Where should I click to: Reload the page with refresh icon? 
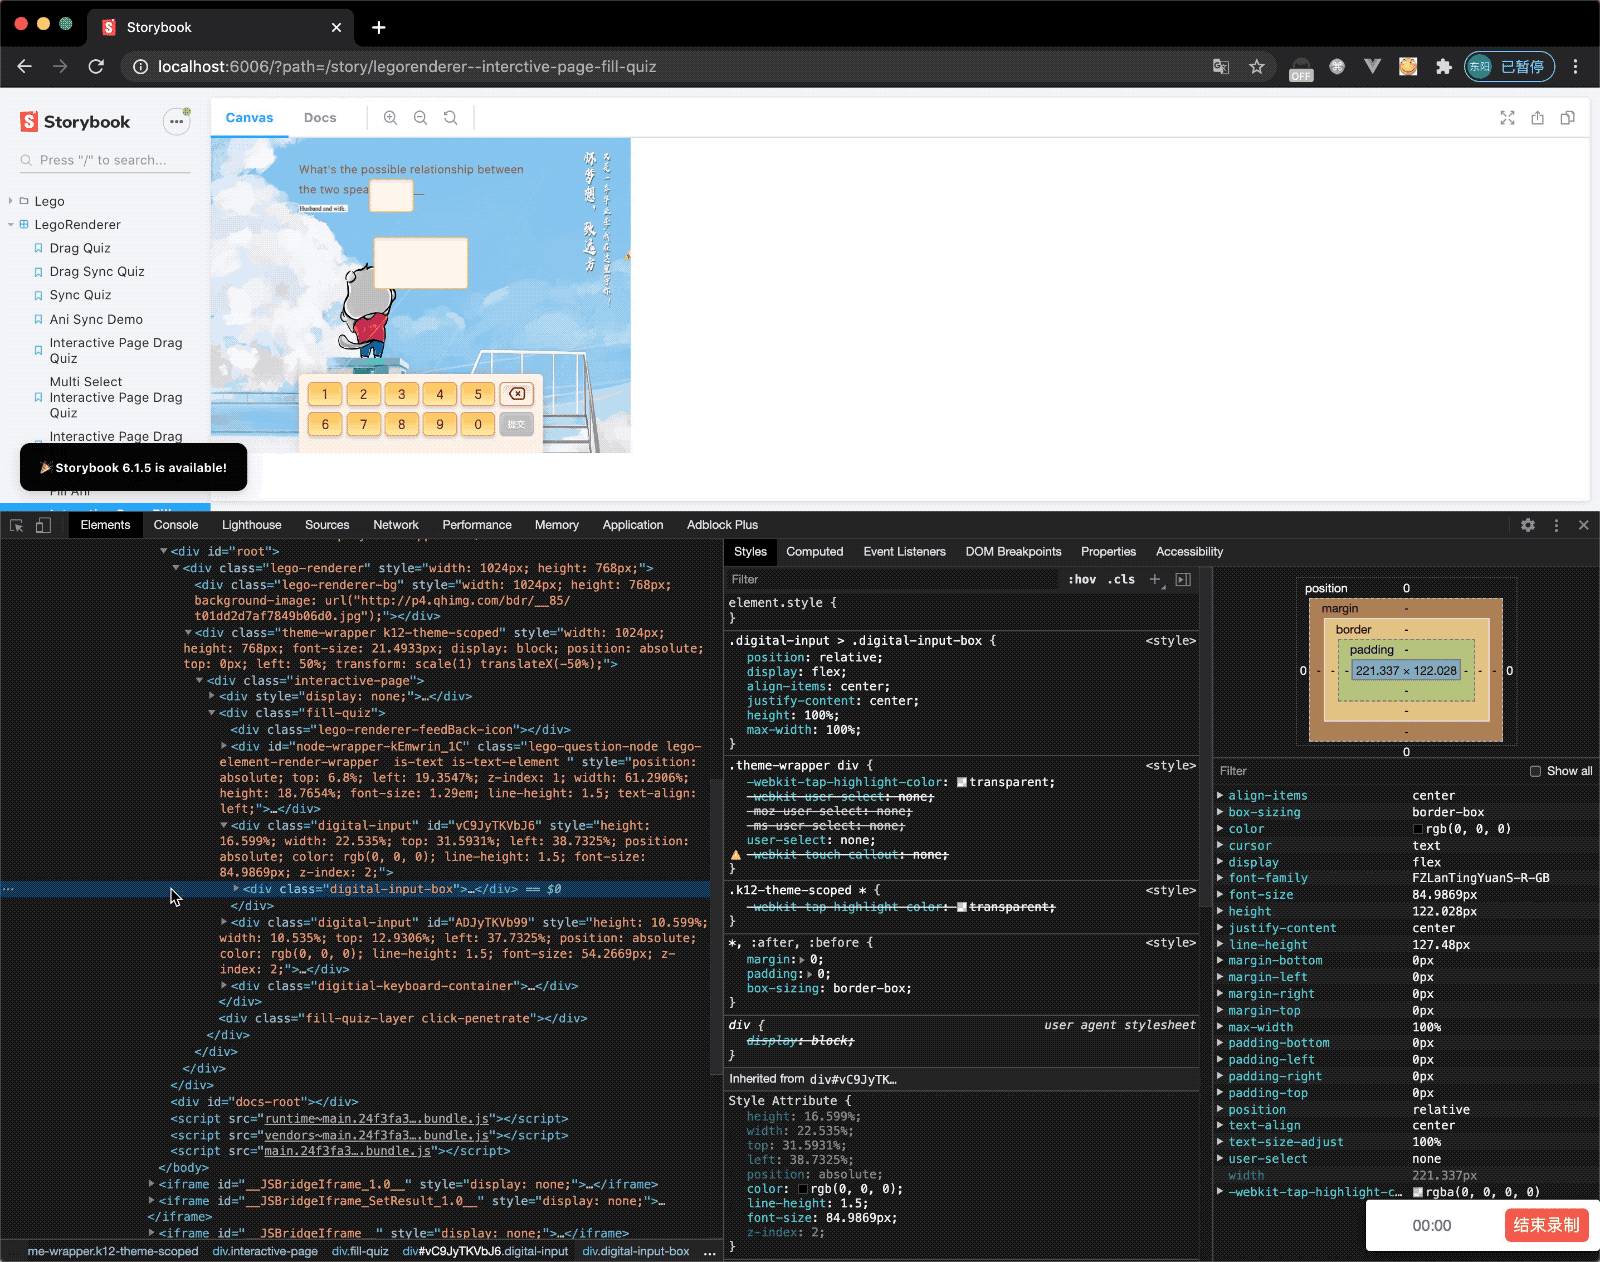96,66
